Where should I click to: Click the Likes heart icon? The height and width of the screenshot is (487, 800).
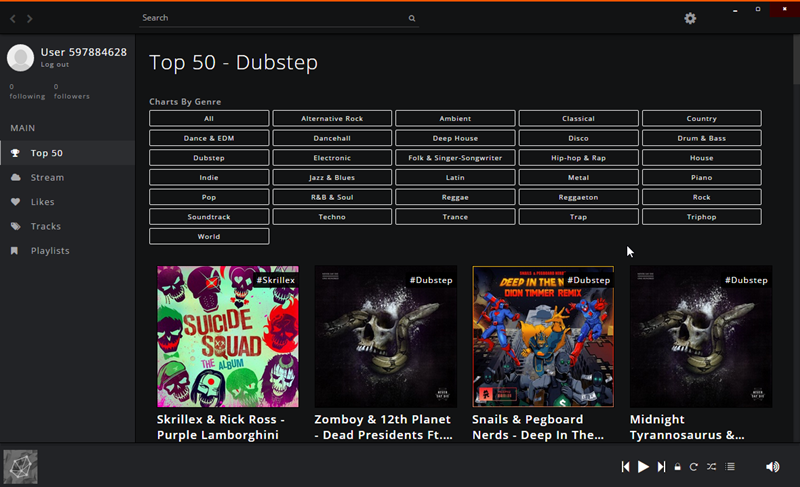pos(15,202)
